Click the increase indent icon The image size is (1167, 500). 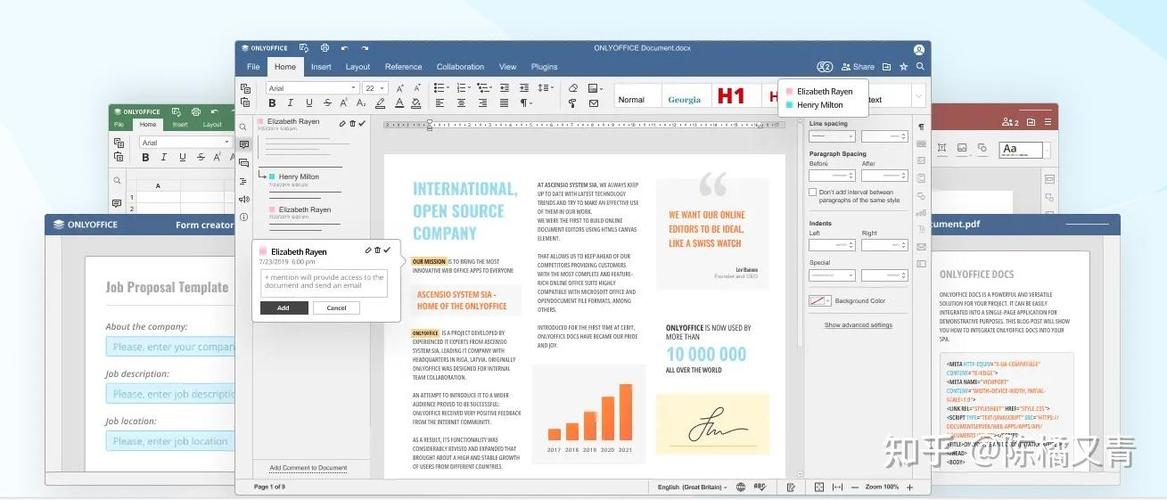[523, 88]
